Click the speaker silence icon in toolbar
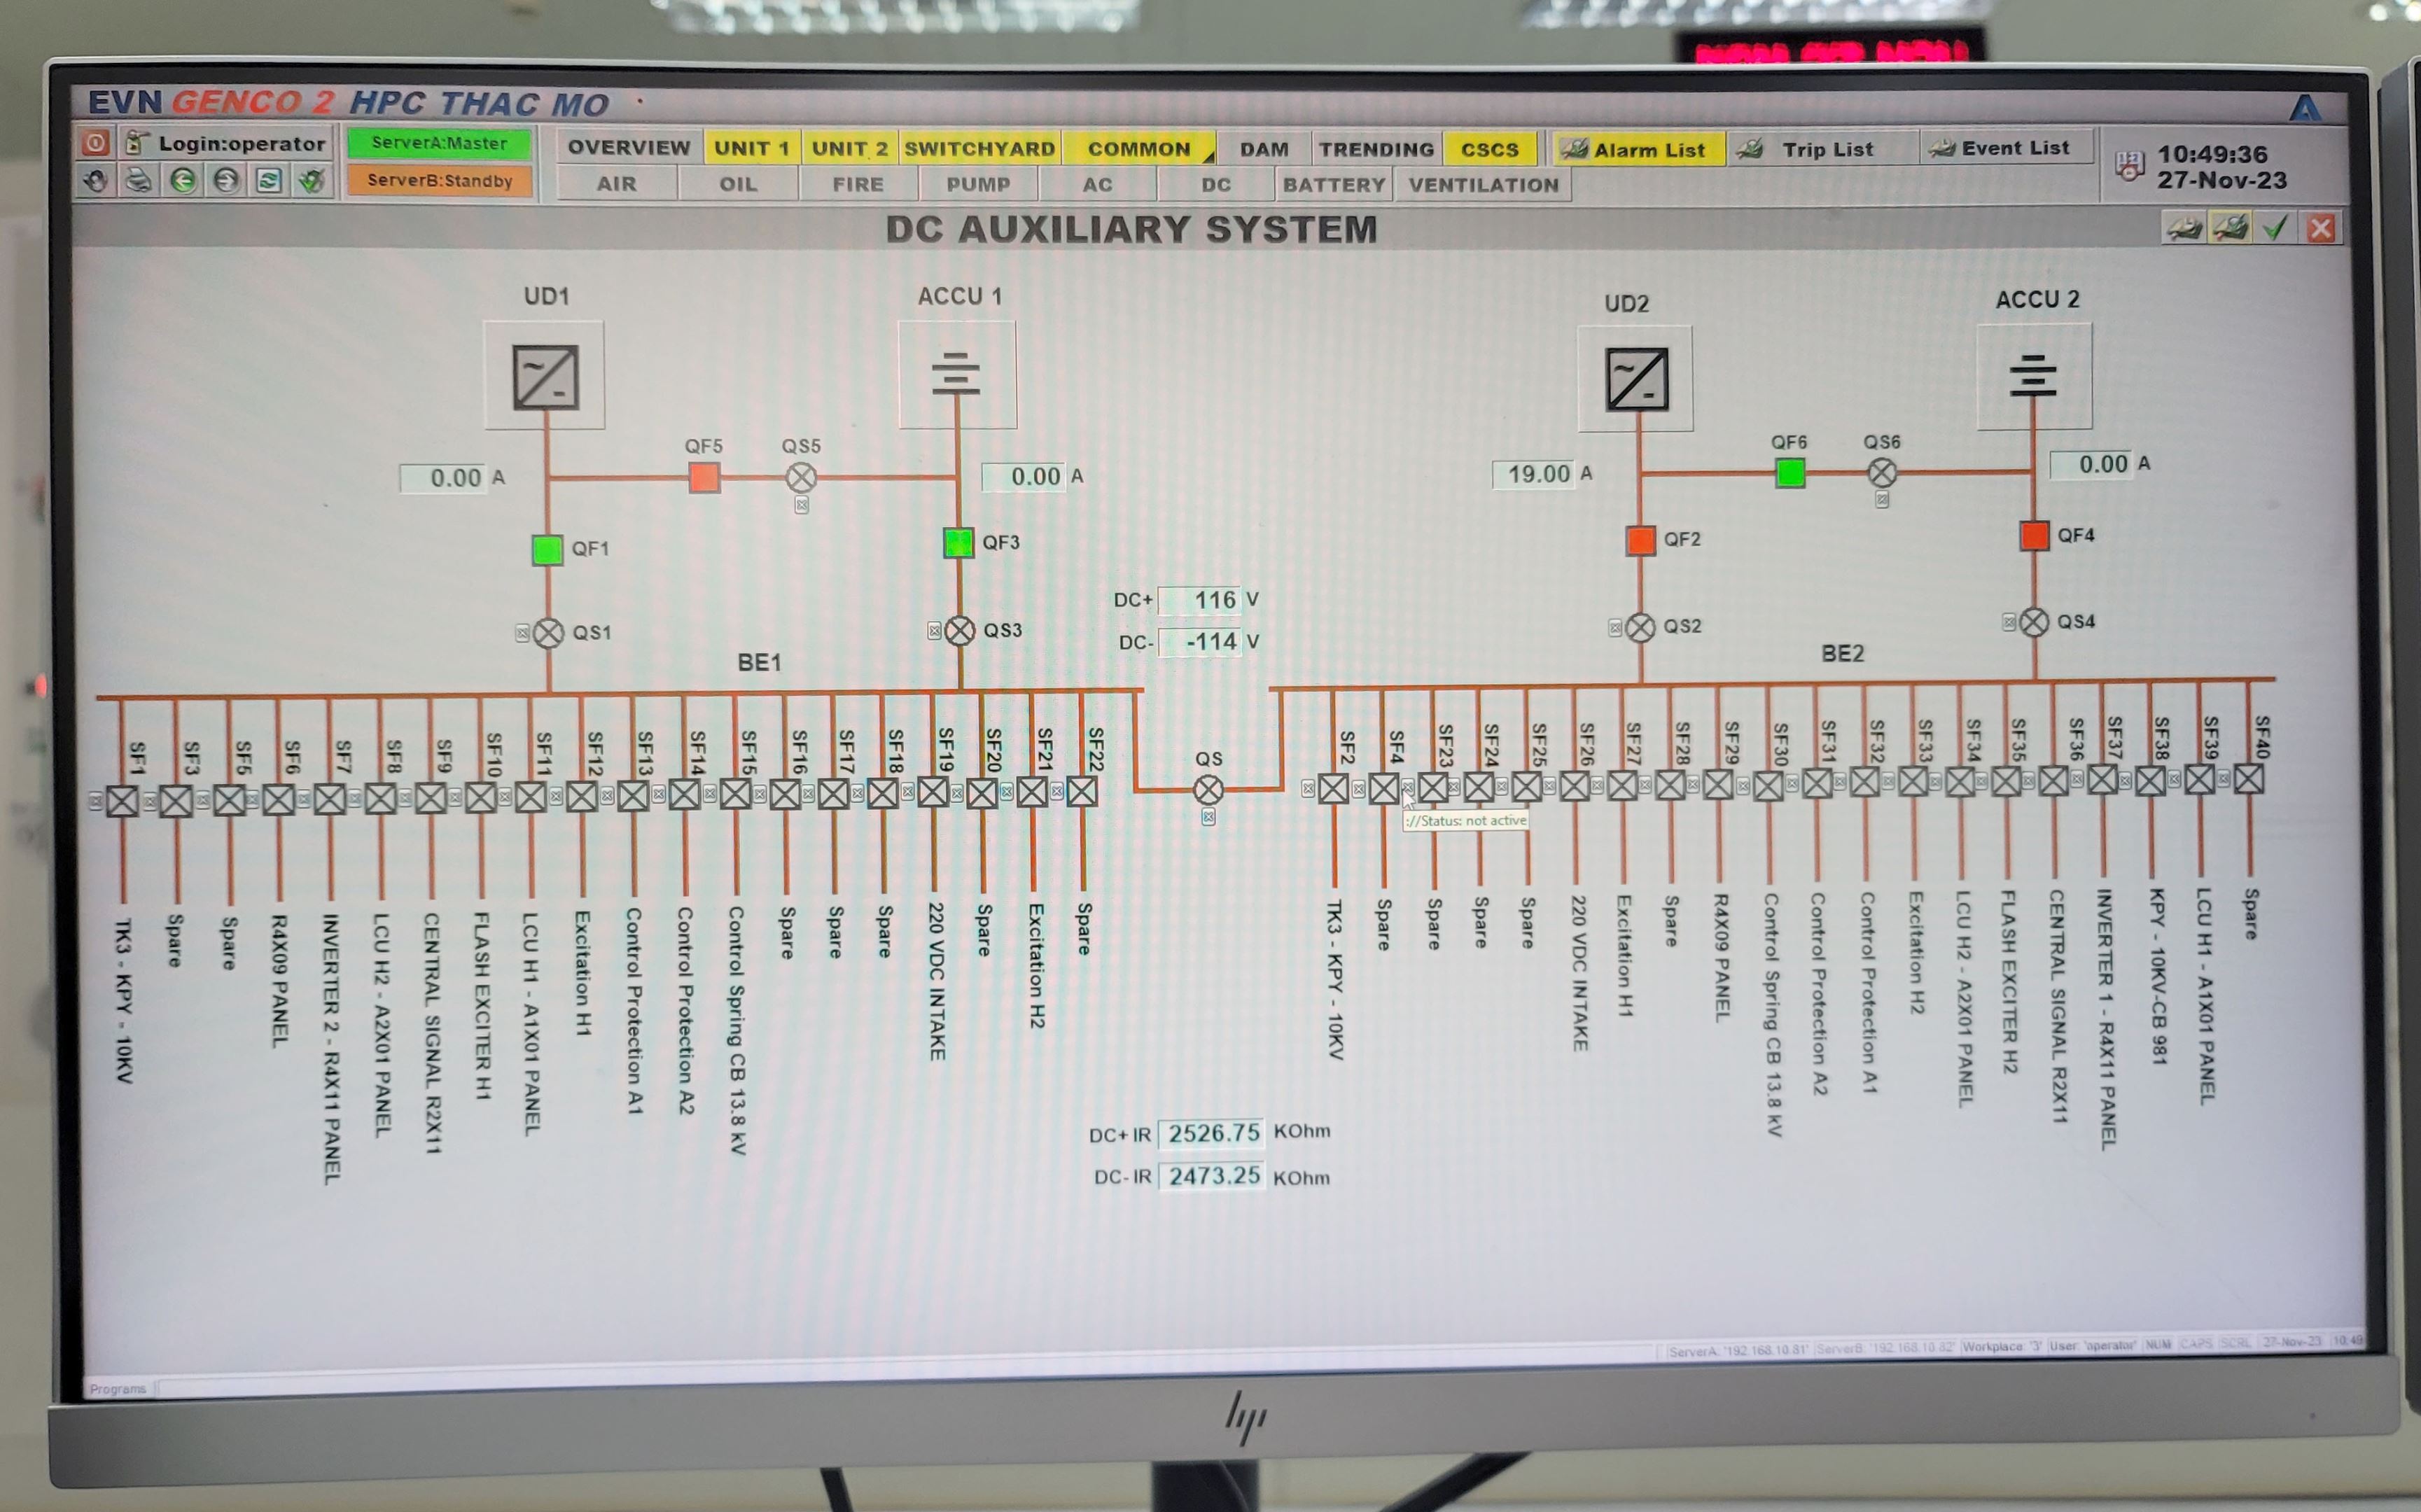This screenshot has width=2421, height=1512. 96,181
